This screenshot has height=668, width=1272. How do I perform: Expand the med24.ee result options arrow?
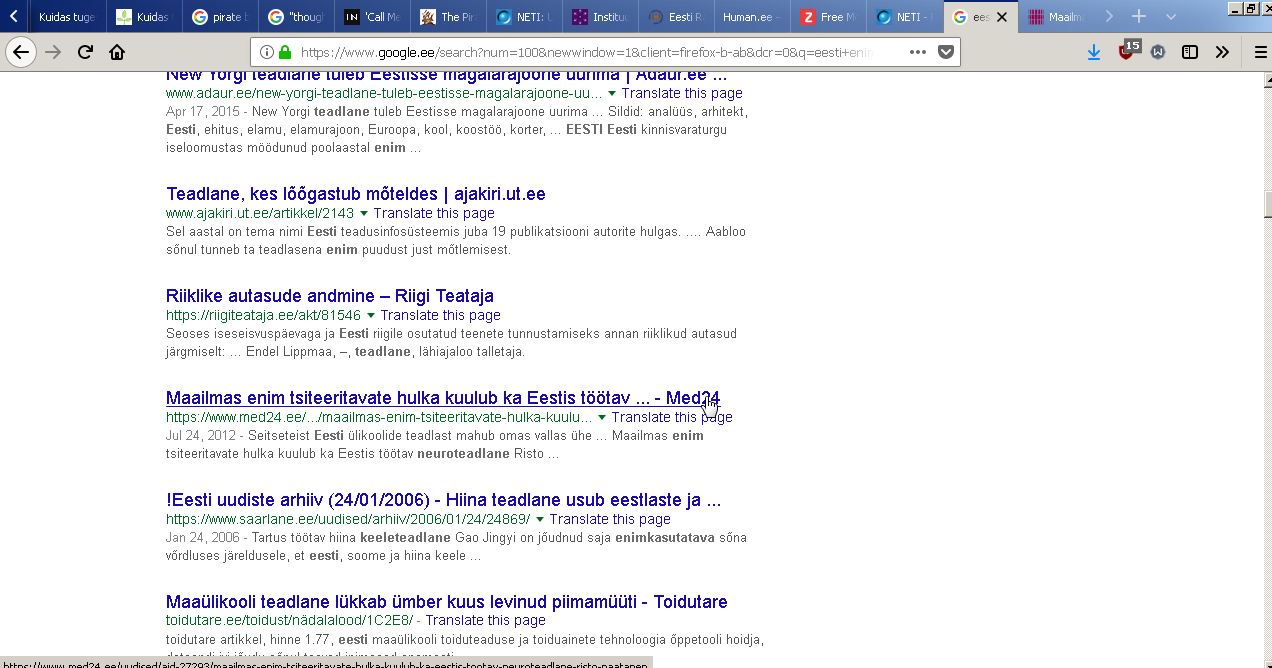coord(602,417)
